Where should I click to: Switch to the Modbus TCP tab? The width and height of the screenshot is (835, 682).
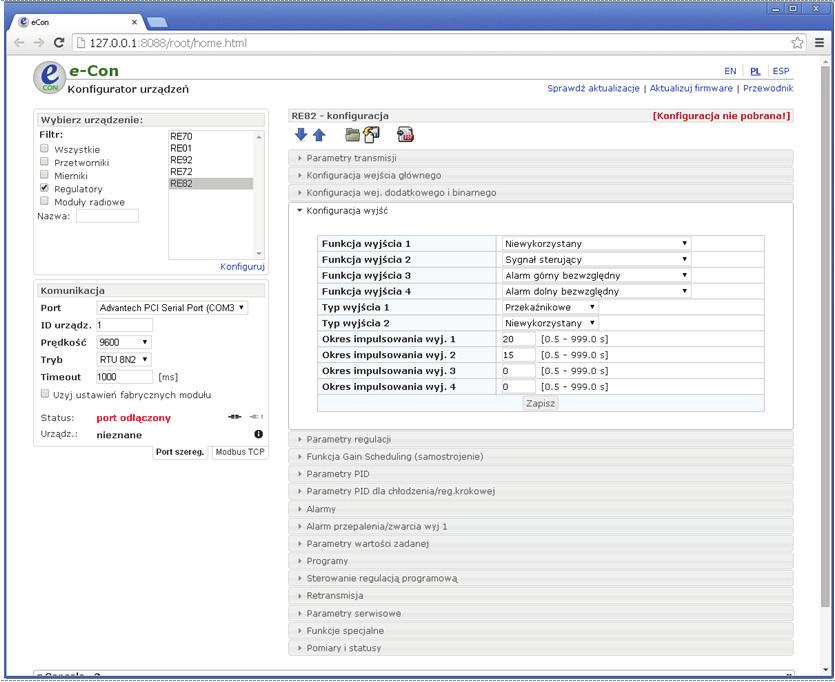point(240,452)
